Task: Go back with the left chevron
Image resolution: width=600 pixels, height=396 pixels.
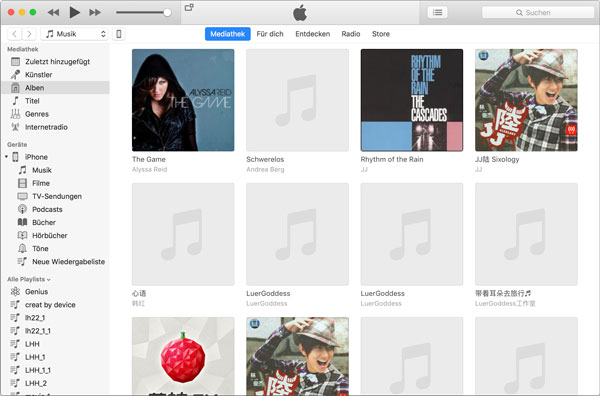Action: point(15,34)
